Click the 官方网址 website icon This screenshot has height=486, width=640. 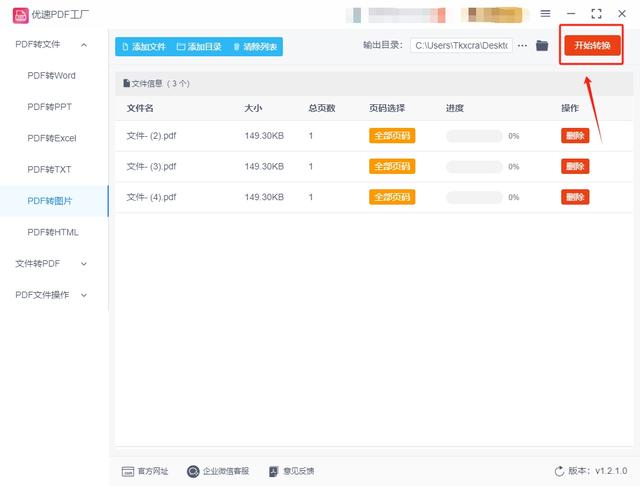128,472
